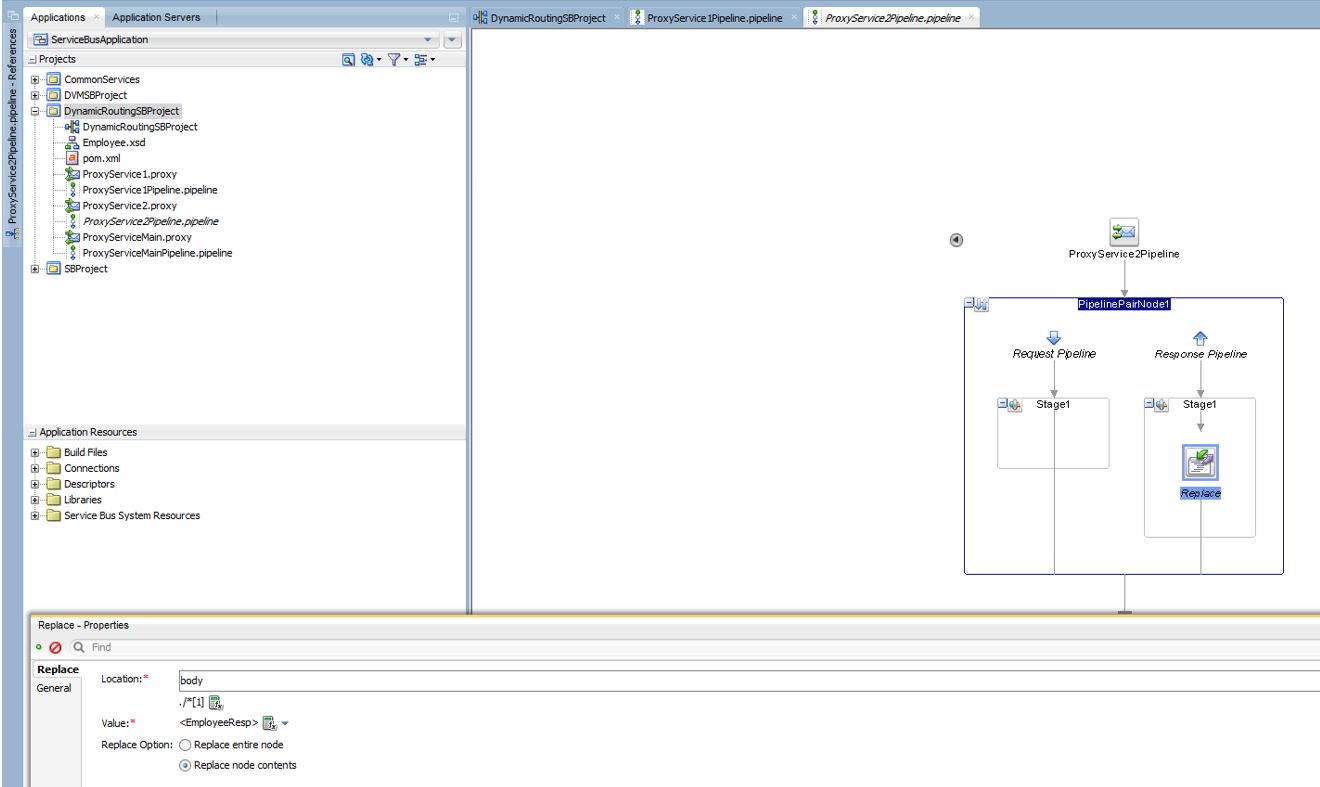The width and height of the screenshot is (1320, 787).
Task: Select the Replace action in the Response Pipeline
Action: point(1199,461)
